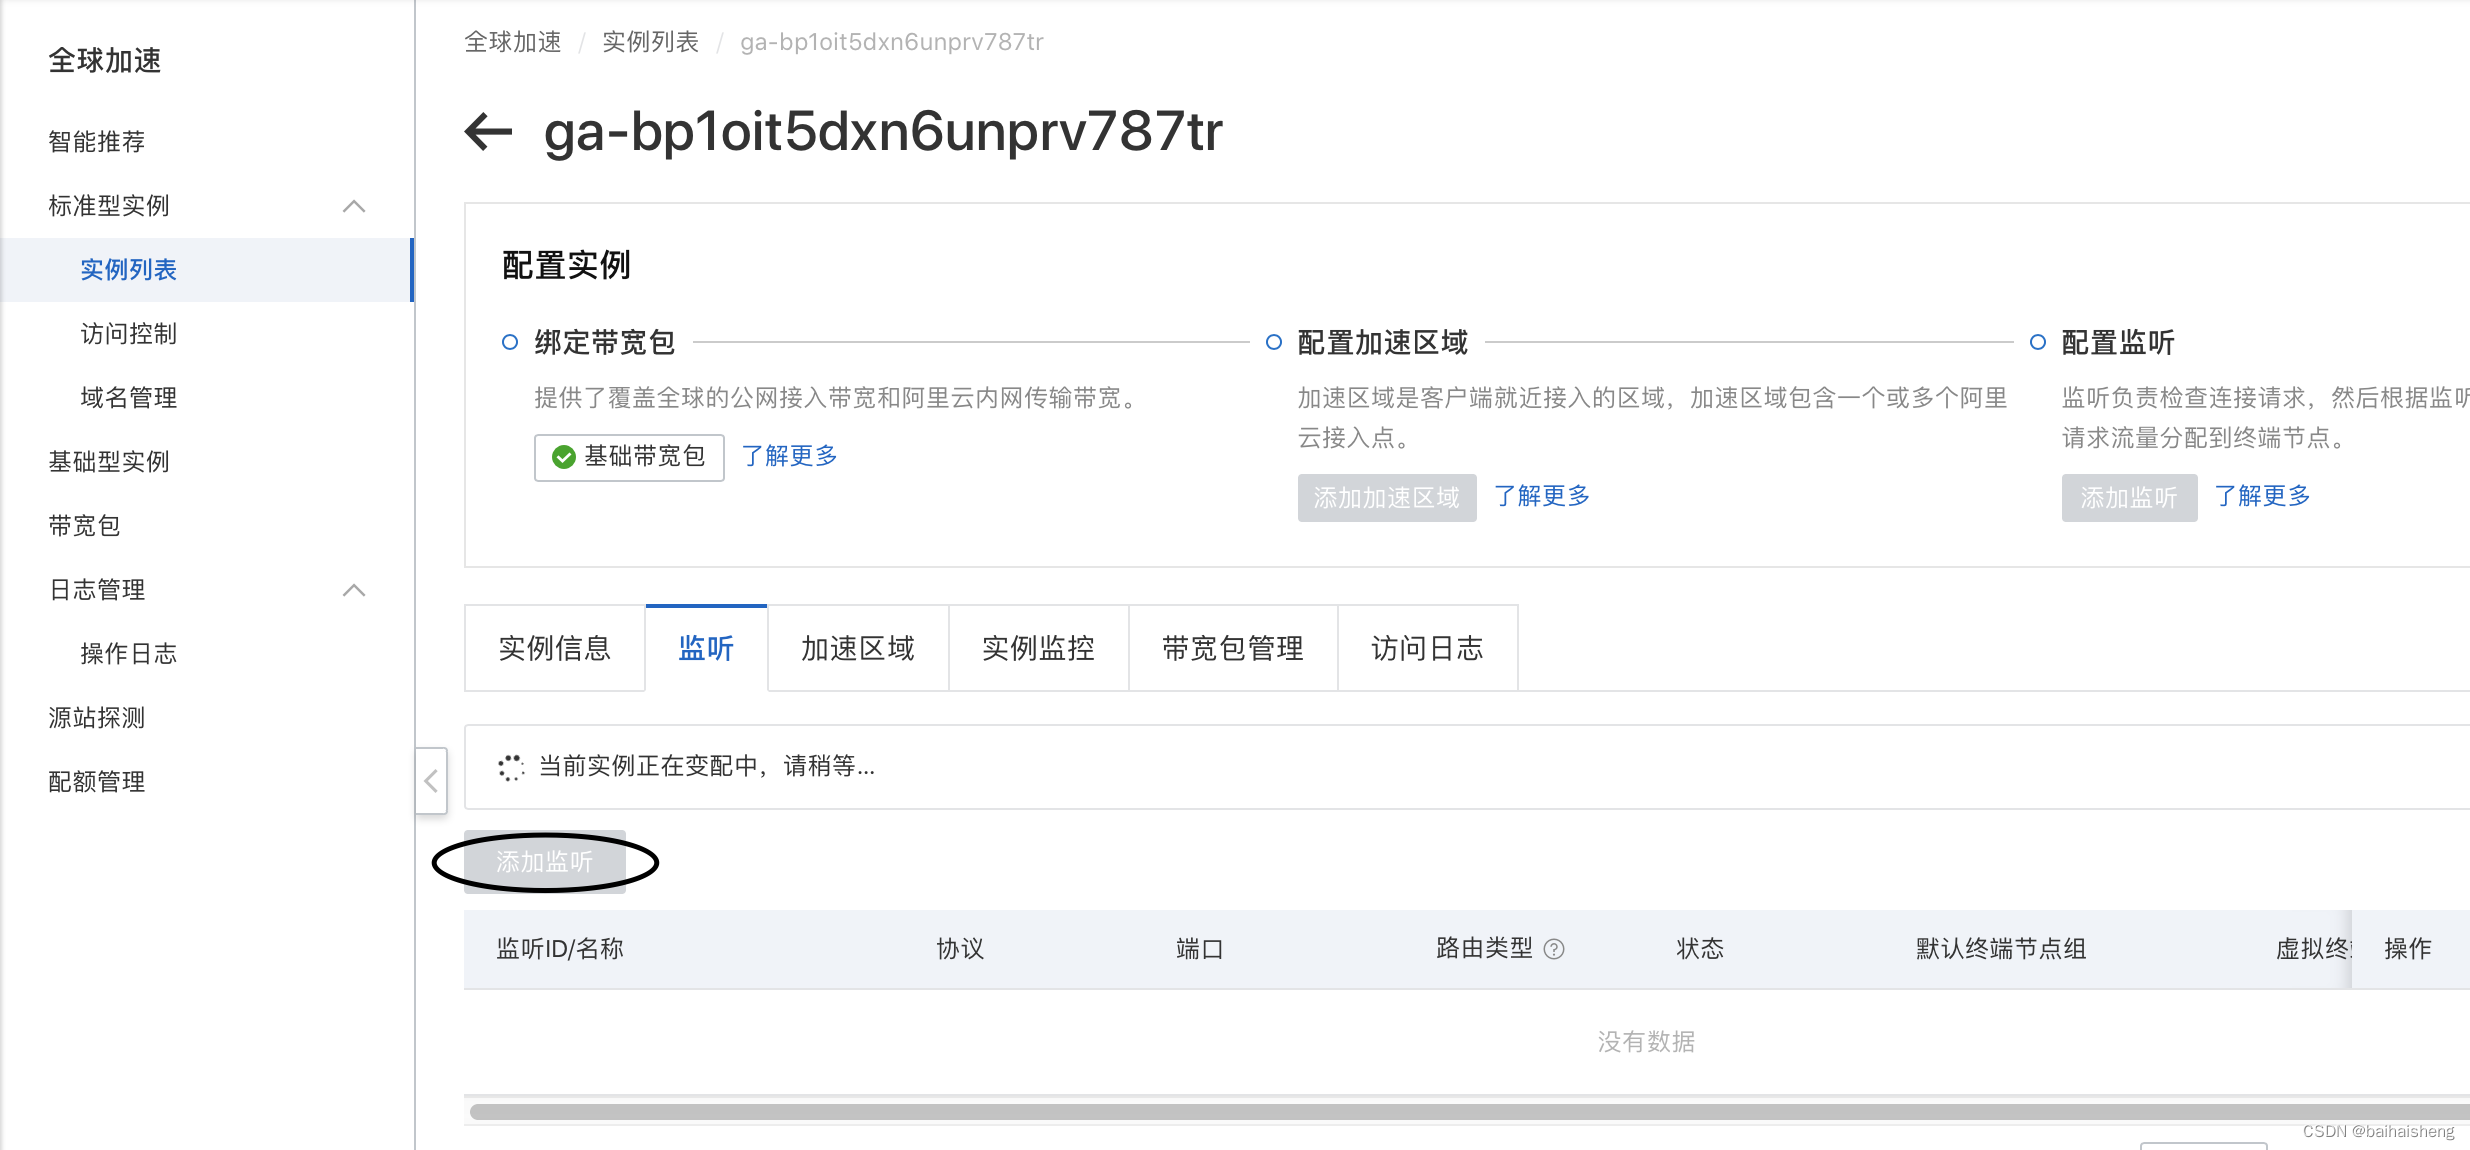This screenshot has width=2470, height=1150.
Task: Open the route type help tooltip icon
Action: click(1556, 949)
